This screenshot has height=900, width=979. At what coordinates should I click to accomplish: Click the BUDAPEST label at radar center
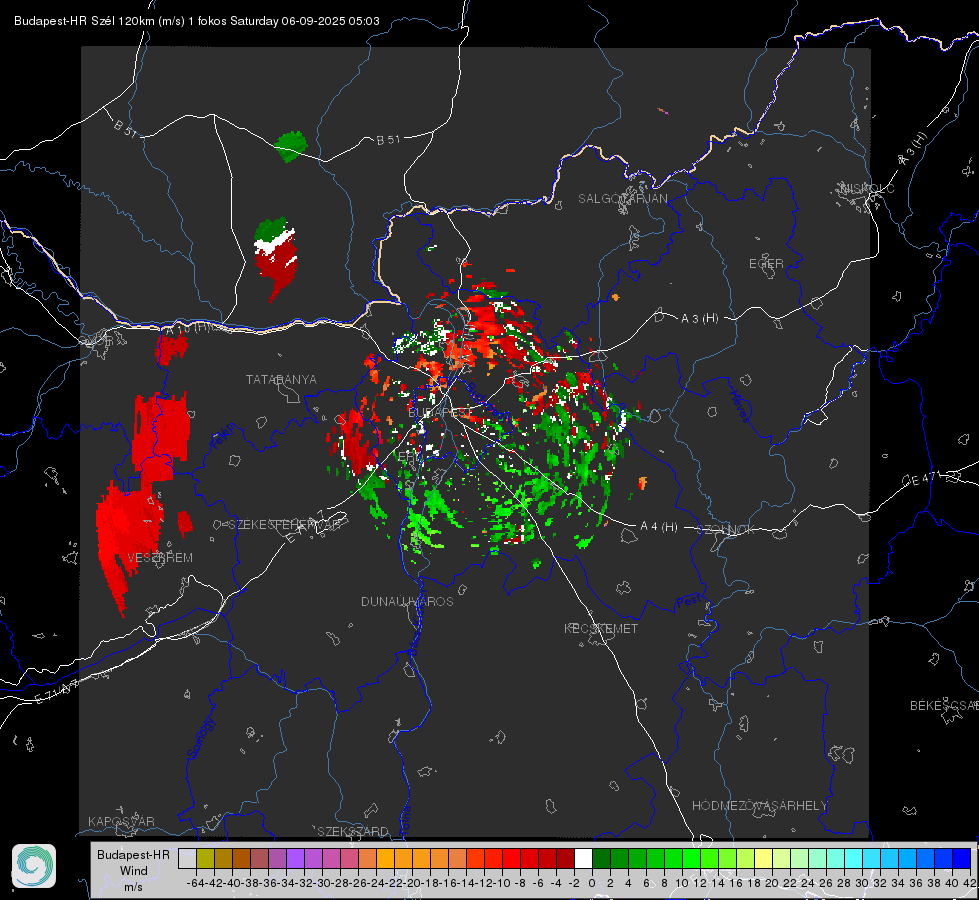[440, 413]
